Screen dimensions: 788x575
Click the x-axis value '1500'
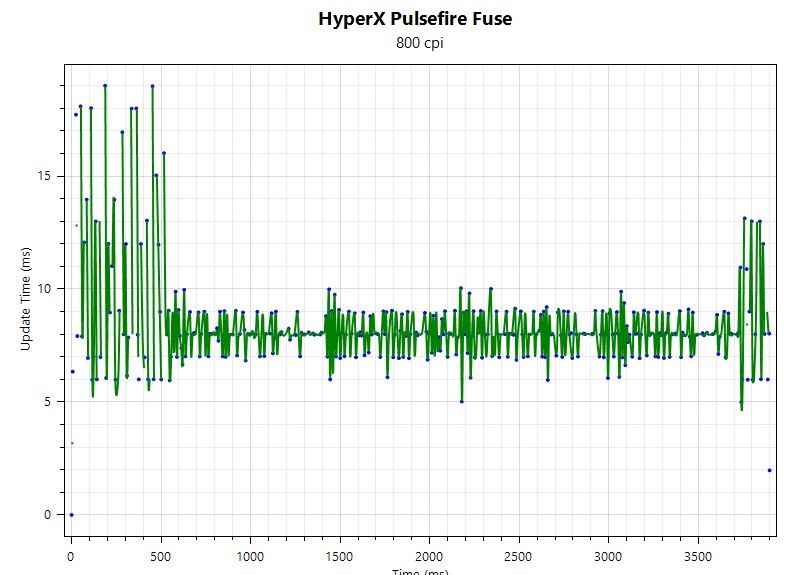(340, 557)
